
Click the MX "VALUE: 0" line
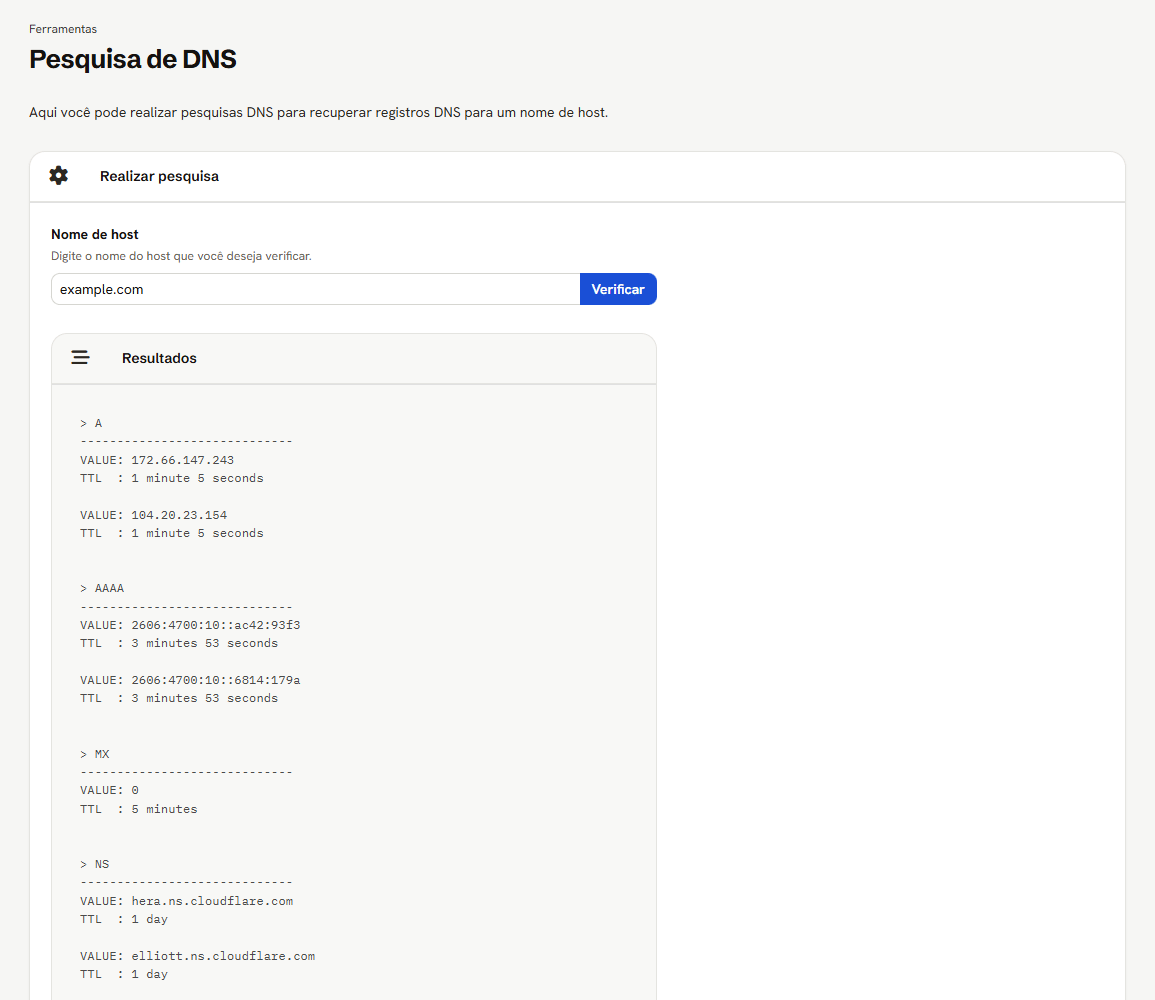point(110,790)
